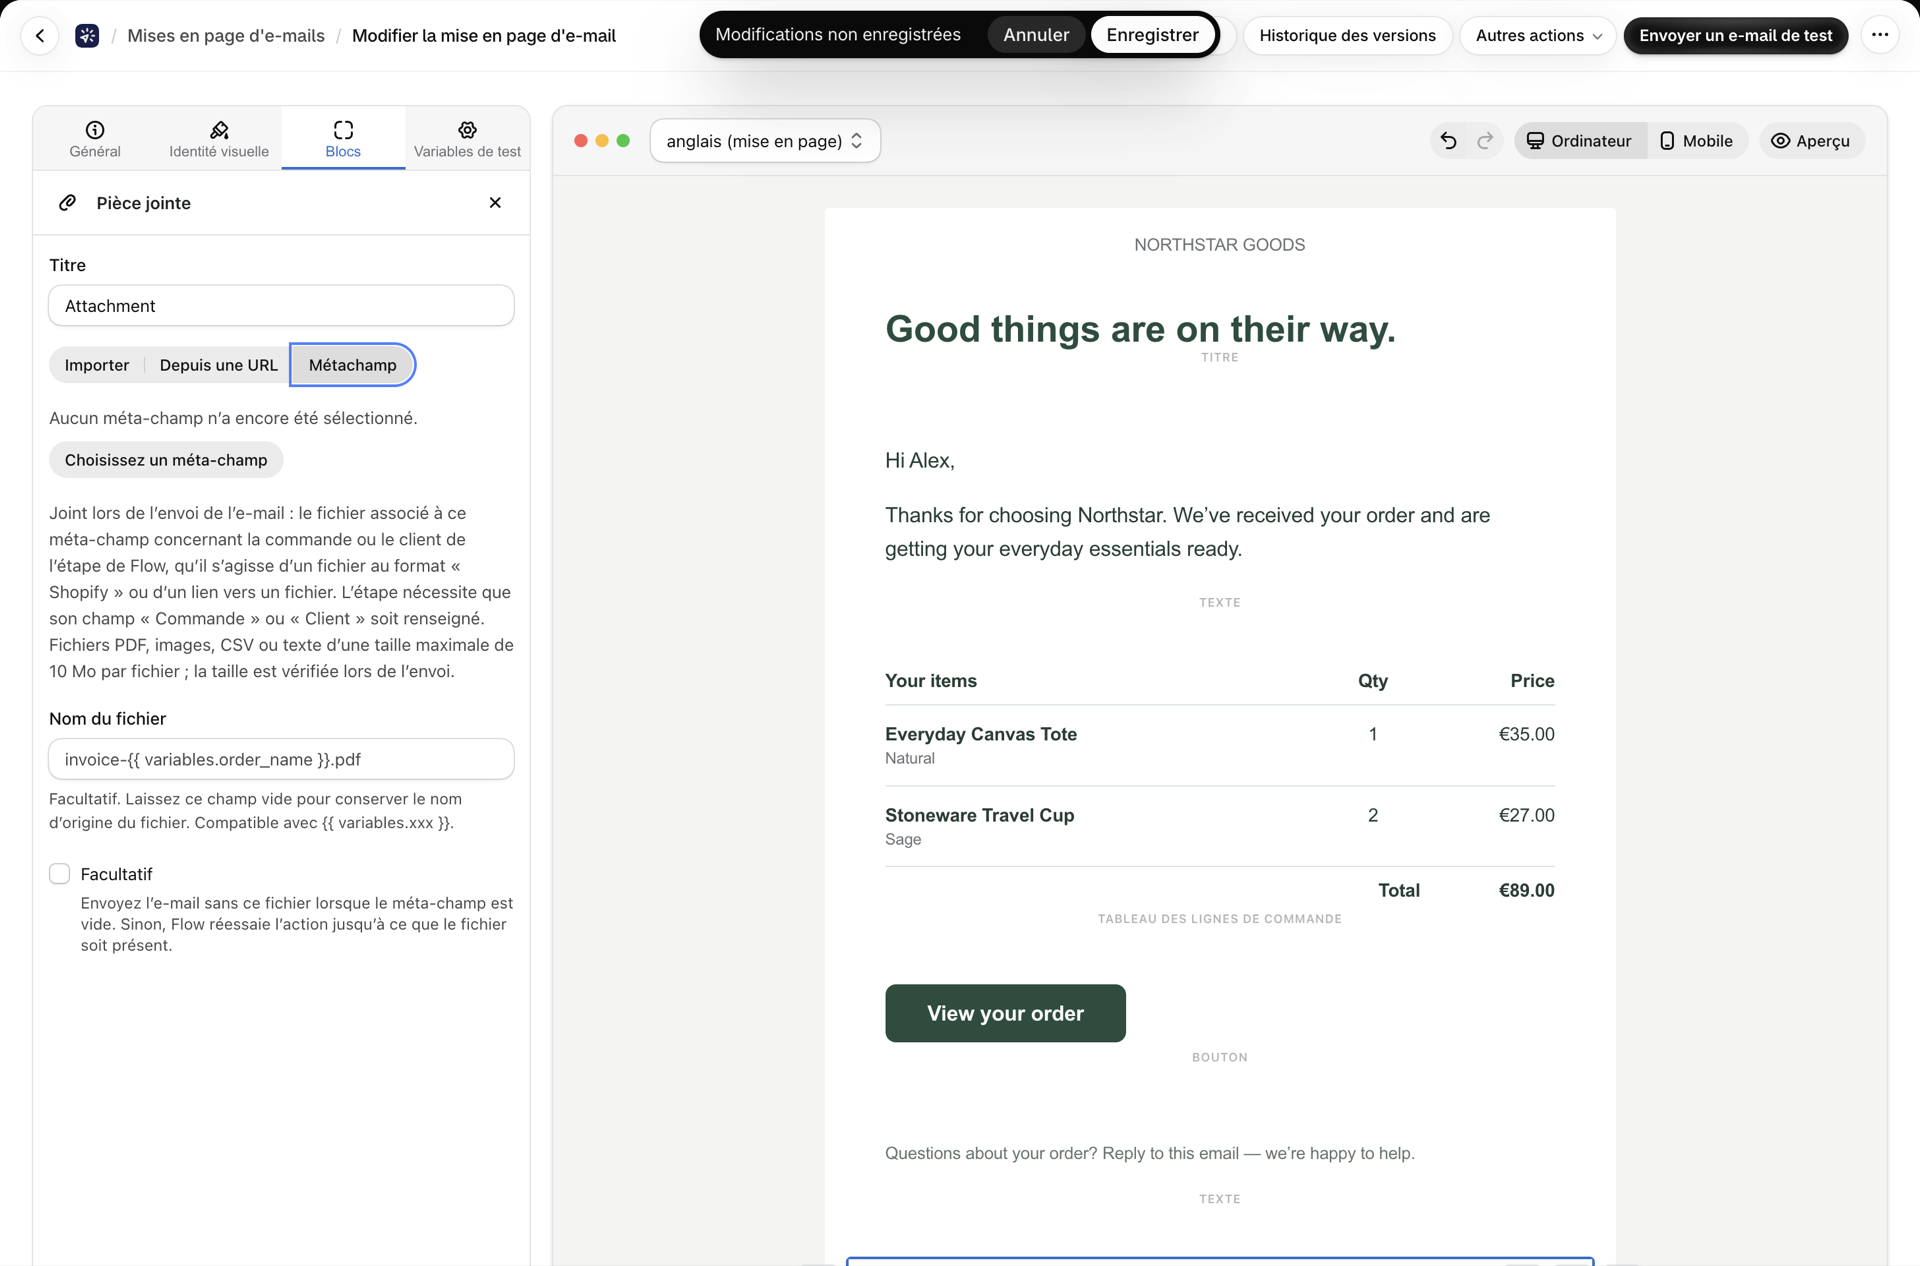The width and height of the screenshot is (1920, 1266).
Task: Close the Pièce jointe panel
Action: (x=495, y=203)
